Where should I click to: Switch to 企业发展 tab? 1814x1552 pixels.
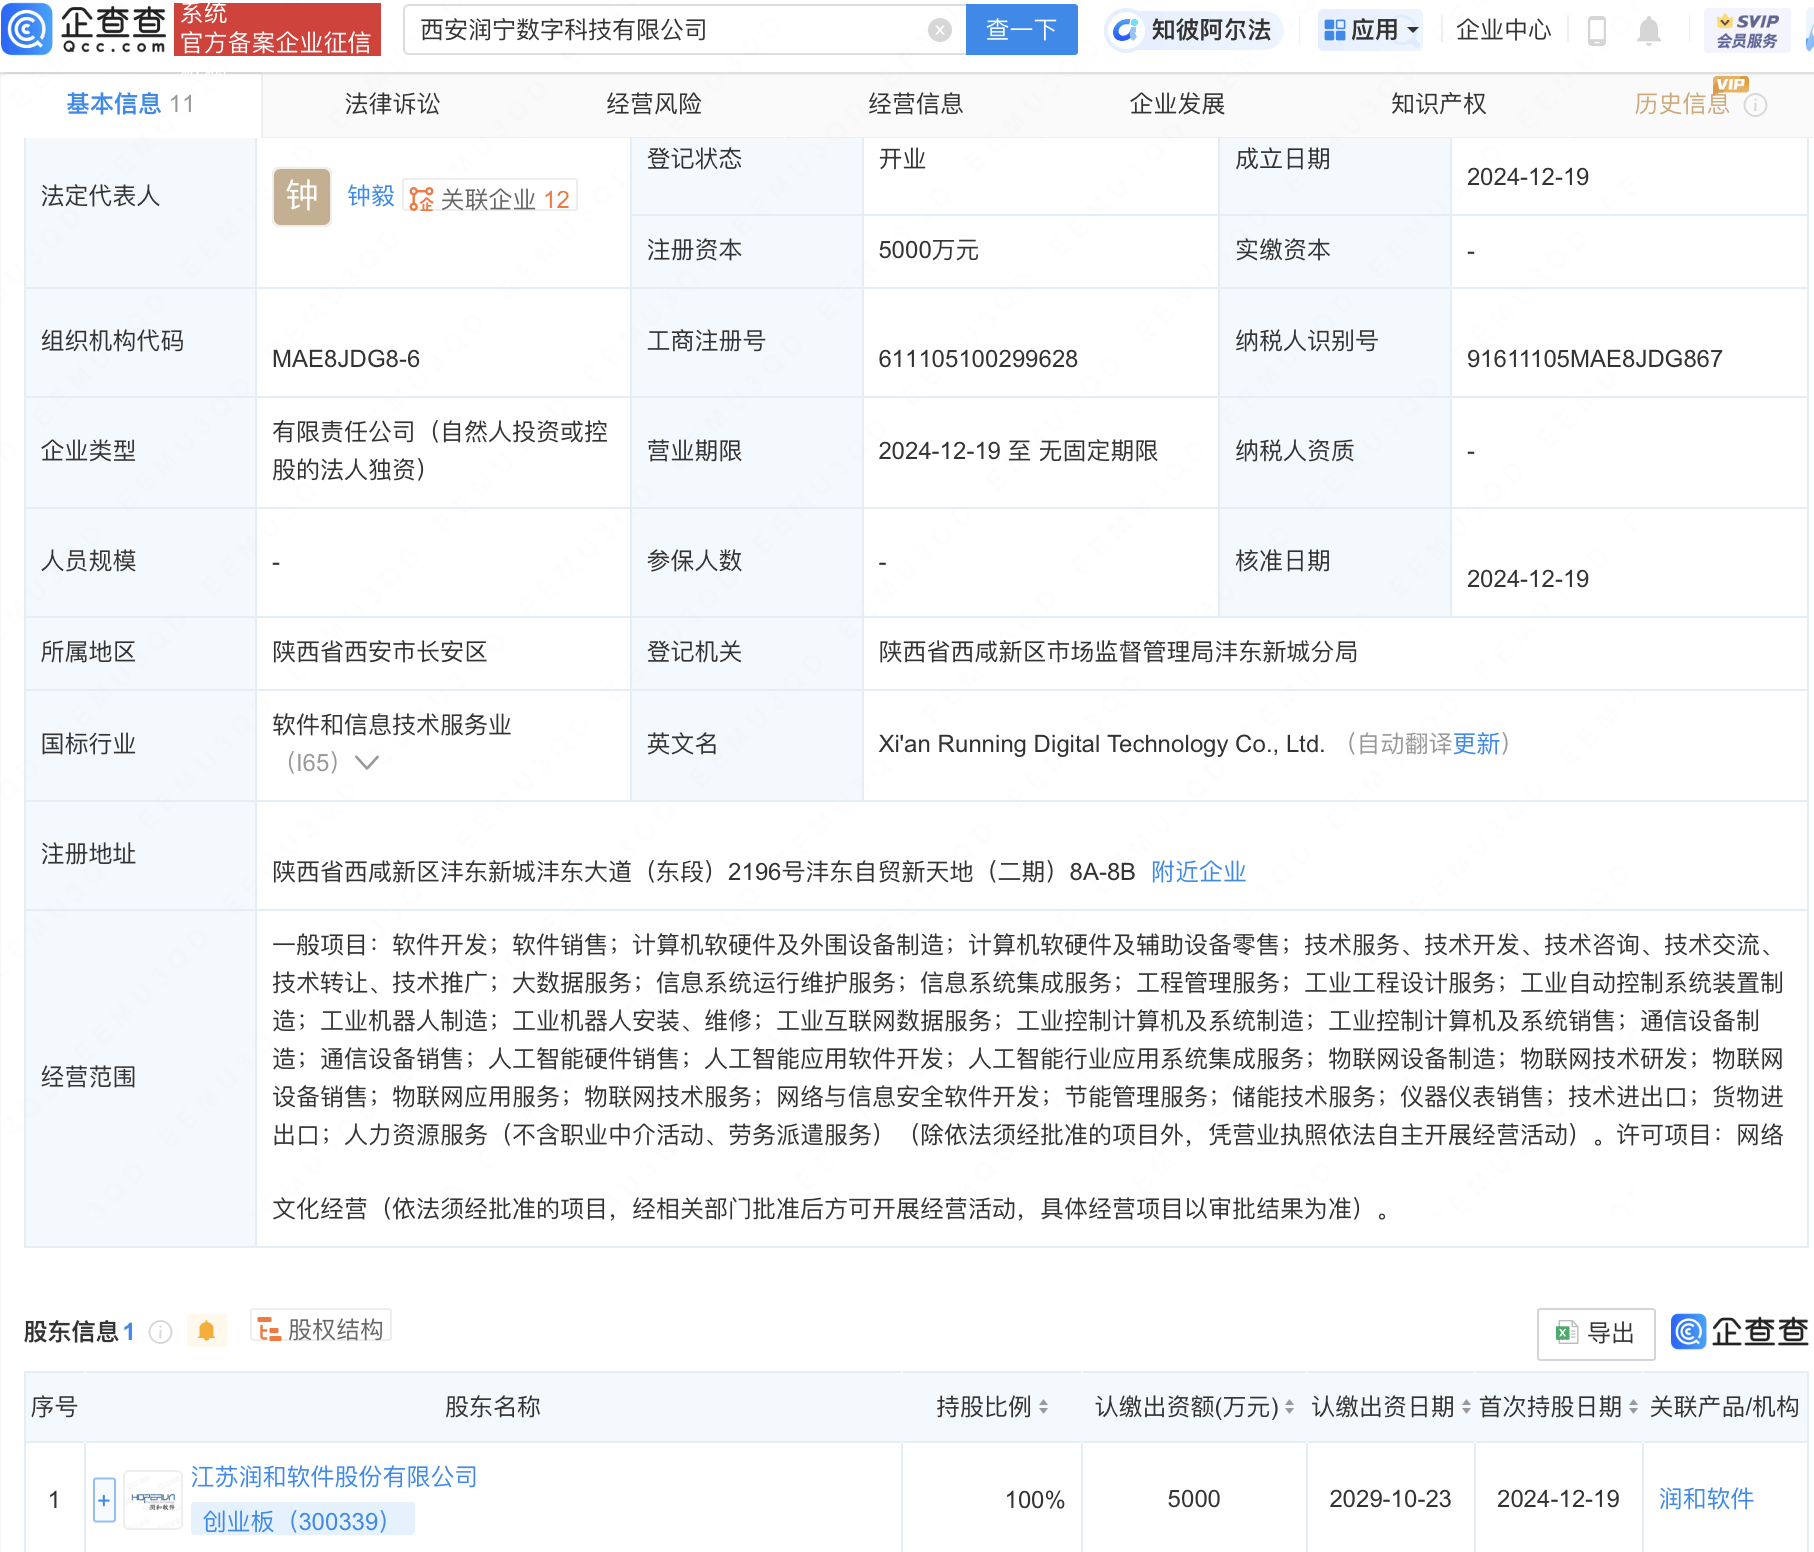pyautogui.click(x=1177, y=104)
